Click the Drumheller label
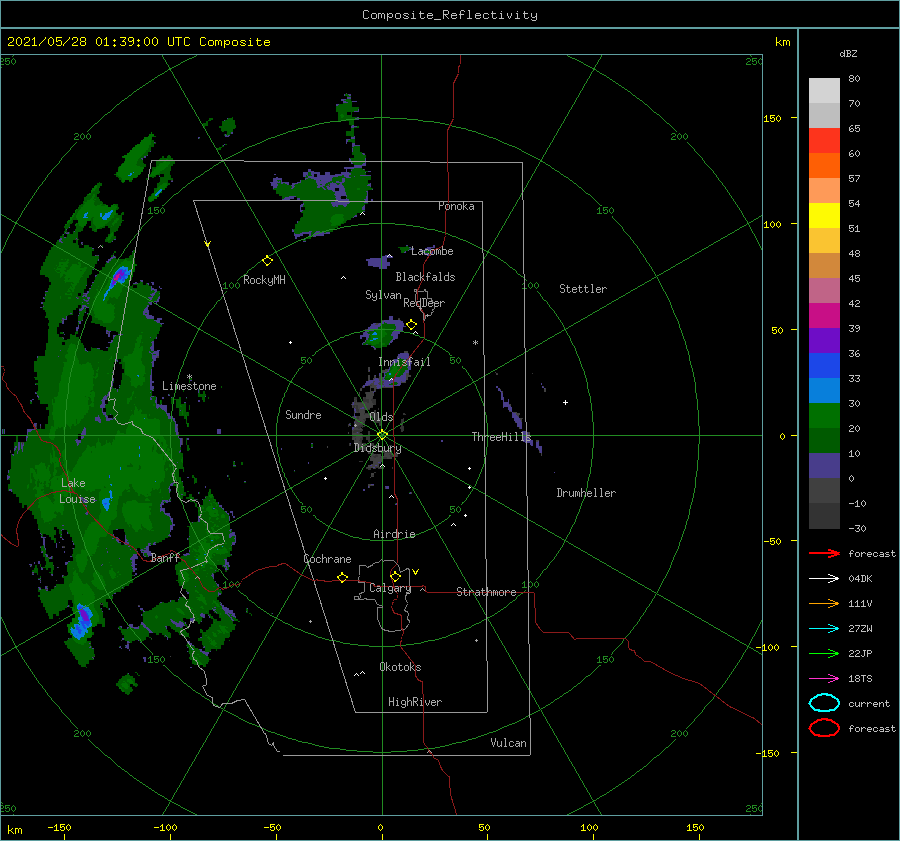 586,493
